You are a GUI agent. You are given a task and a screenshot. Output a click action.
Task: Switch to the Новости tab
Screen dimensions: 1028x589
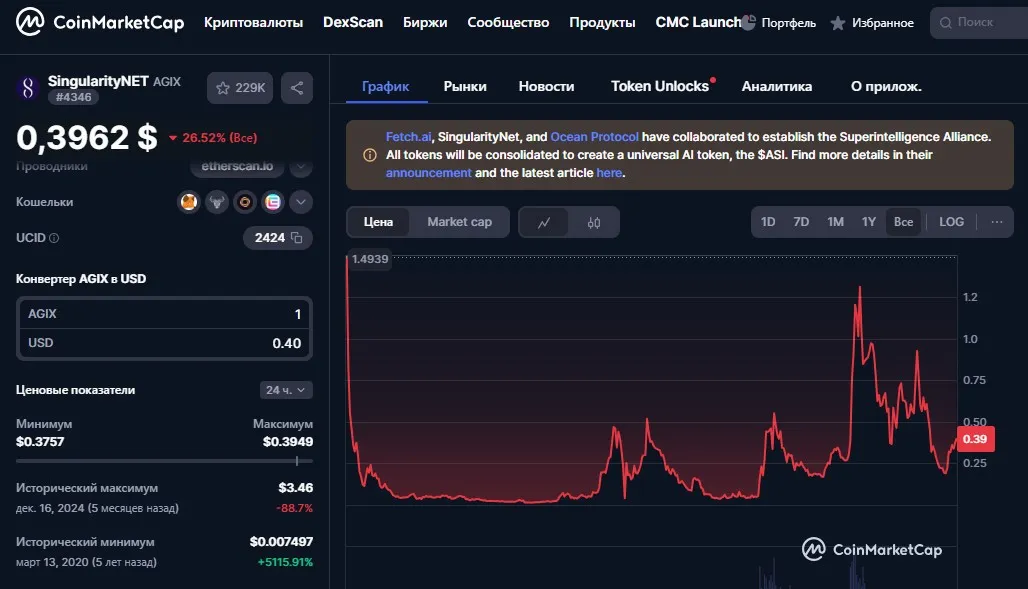pos(546,87)
